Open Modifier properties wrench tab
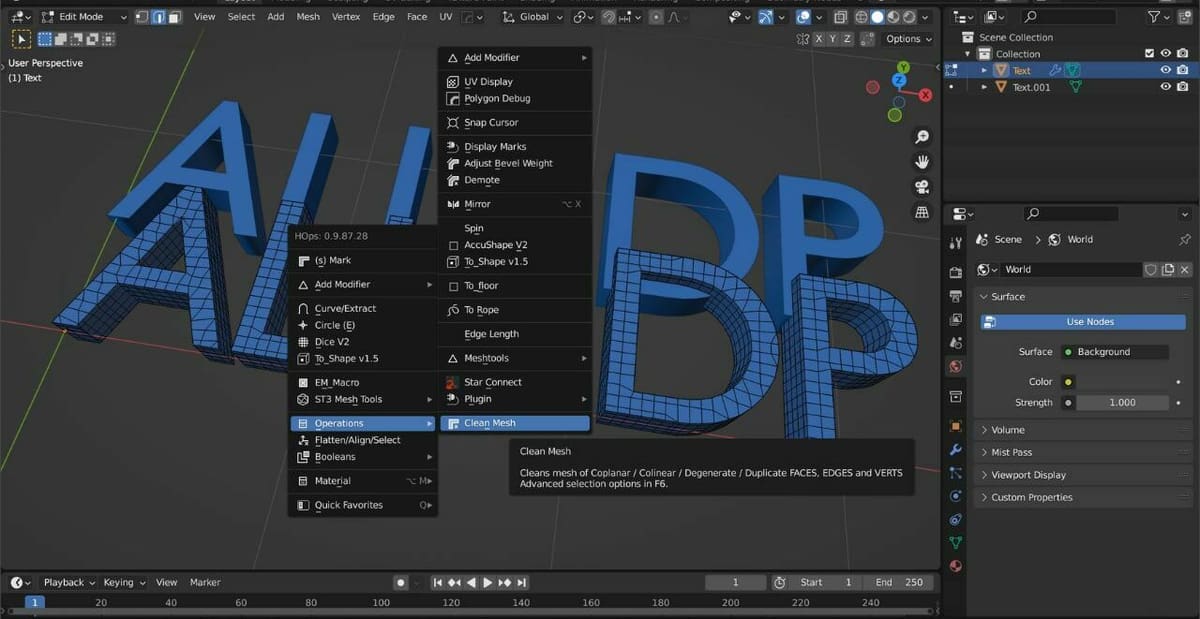The image size is (1200, 619). 956,450
